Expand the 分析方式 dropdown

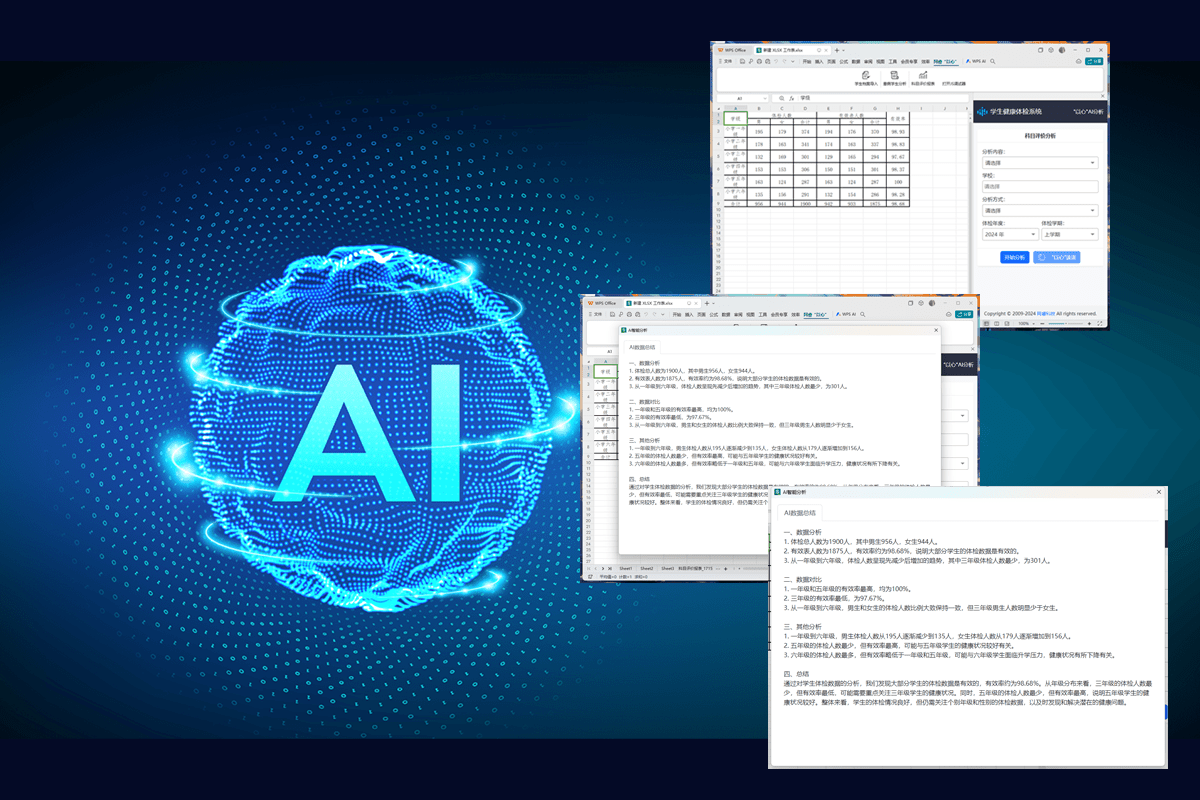1040,211
